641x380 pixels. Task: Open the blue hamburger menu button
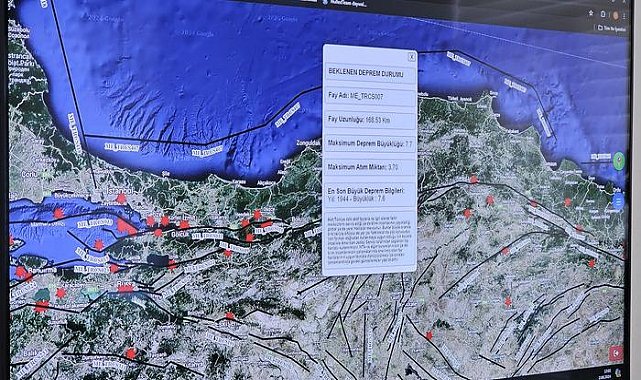619,201
